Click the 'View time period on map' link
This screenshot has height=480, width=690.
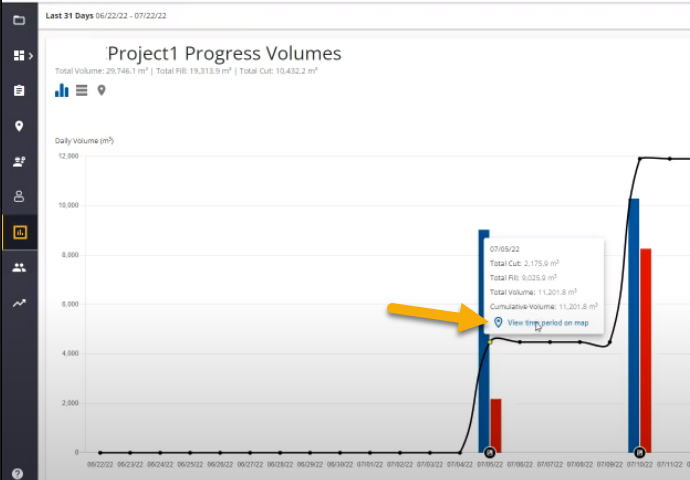pyautogui.click(x=547, y=323)
